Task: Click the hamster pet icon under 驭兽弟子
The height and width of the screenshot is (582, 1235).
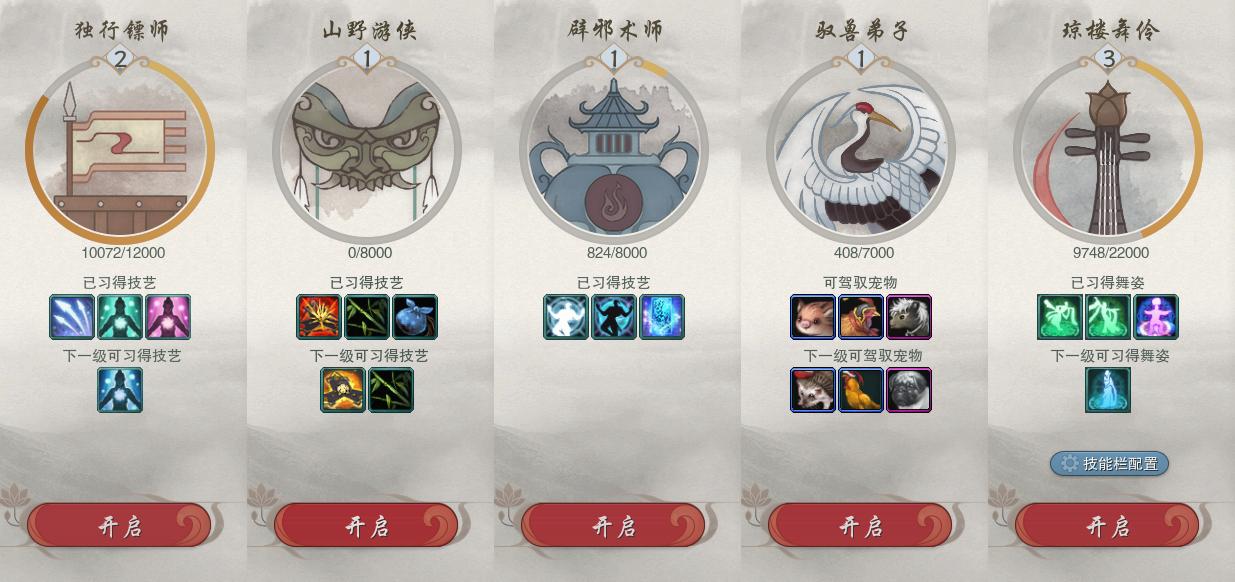Action: pos(813,317)
